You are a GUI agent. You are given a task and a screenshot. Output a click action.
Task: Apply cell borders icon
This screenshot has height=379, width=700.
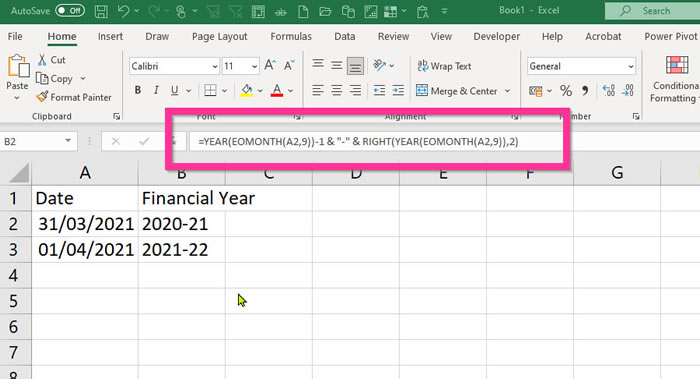click(x=210, y=91)
